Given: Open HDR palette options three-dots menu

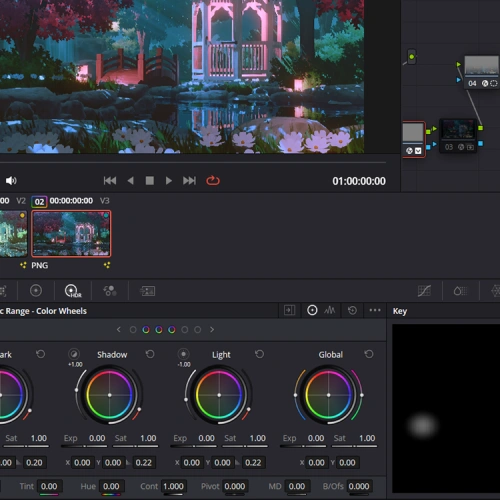Looking at the screenshot, I should click(x=375, y=310).
